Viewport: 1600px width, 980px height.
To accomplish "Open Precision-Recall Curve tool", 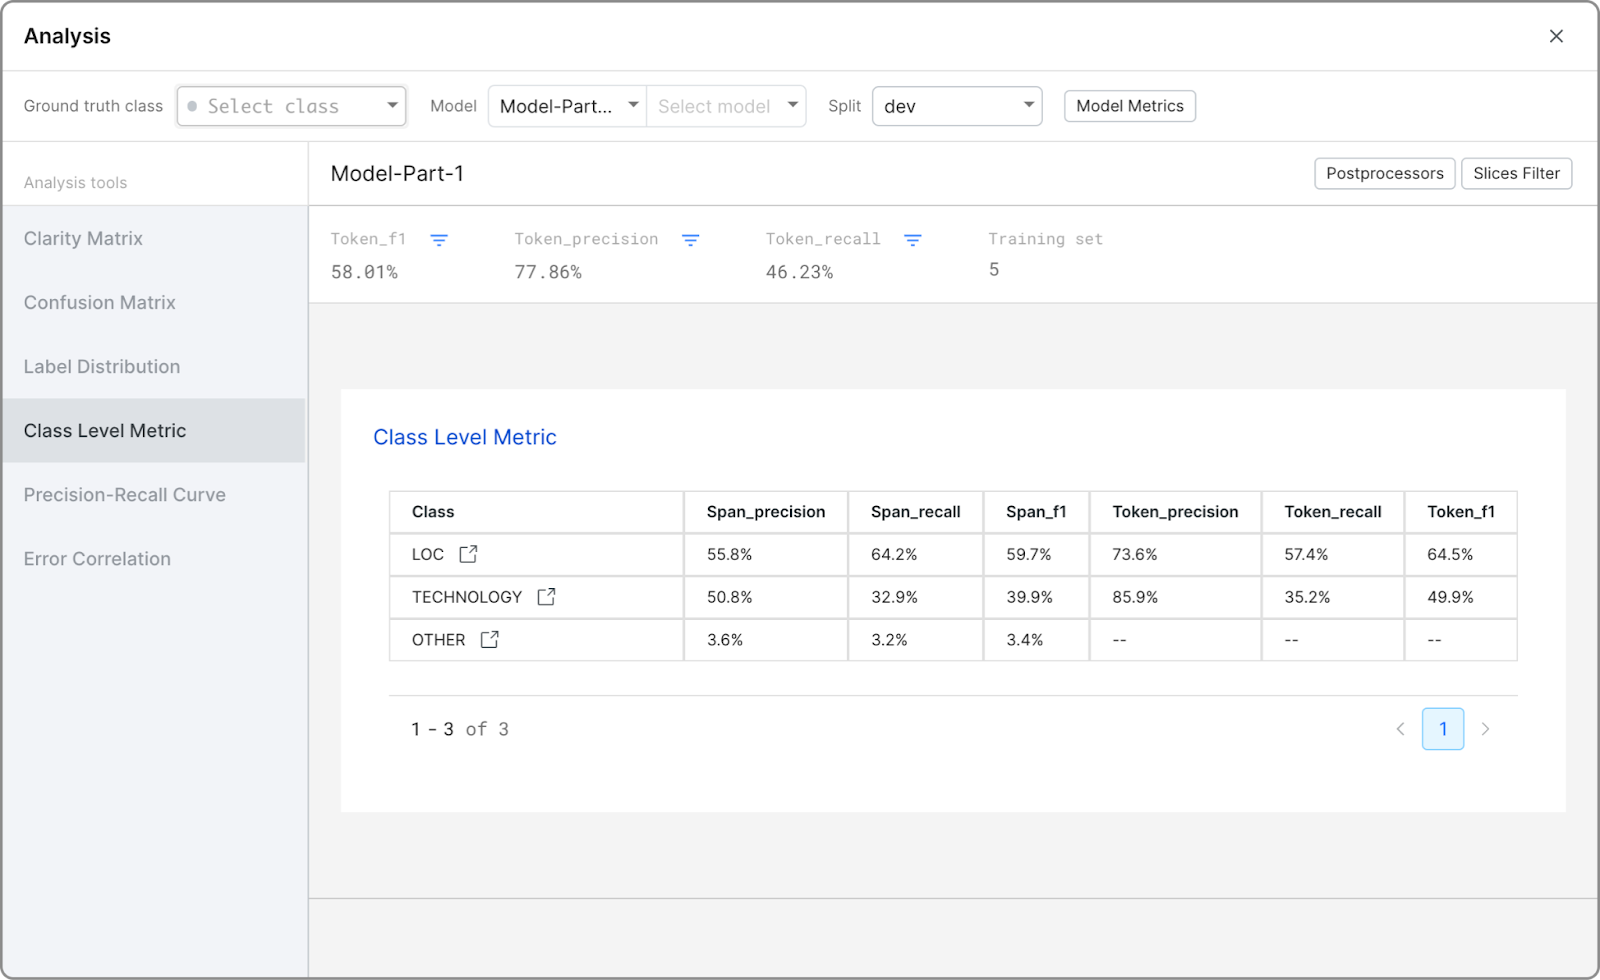I will coord(154,494).
